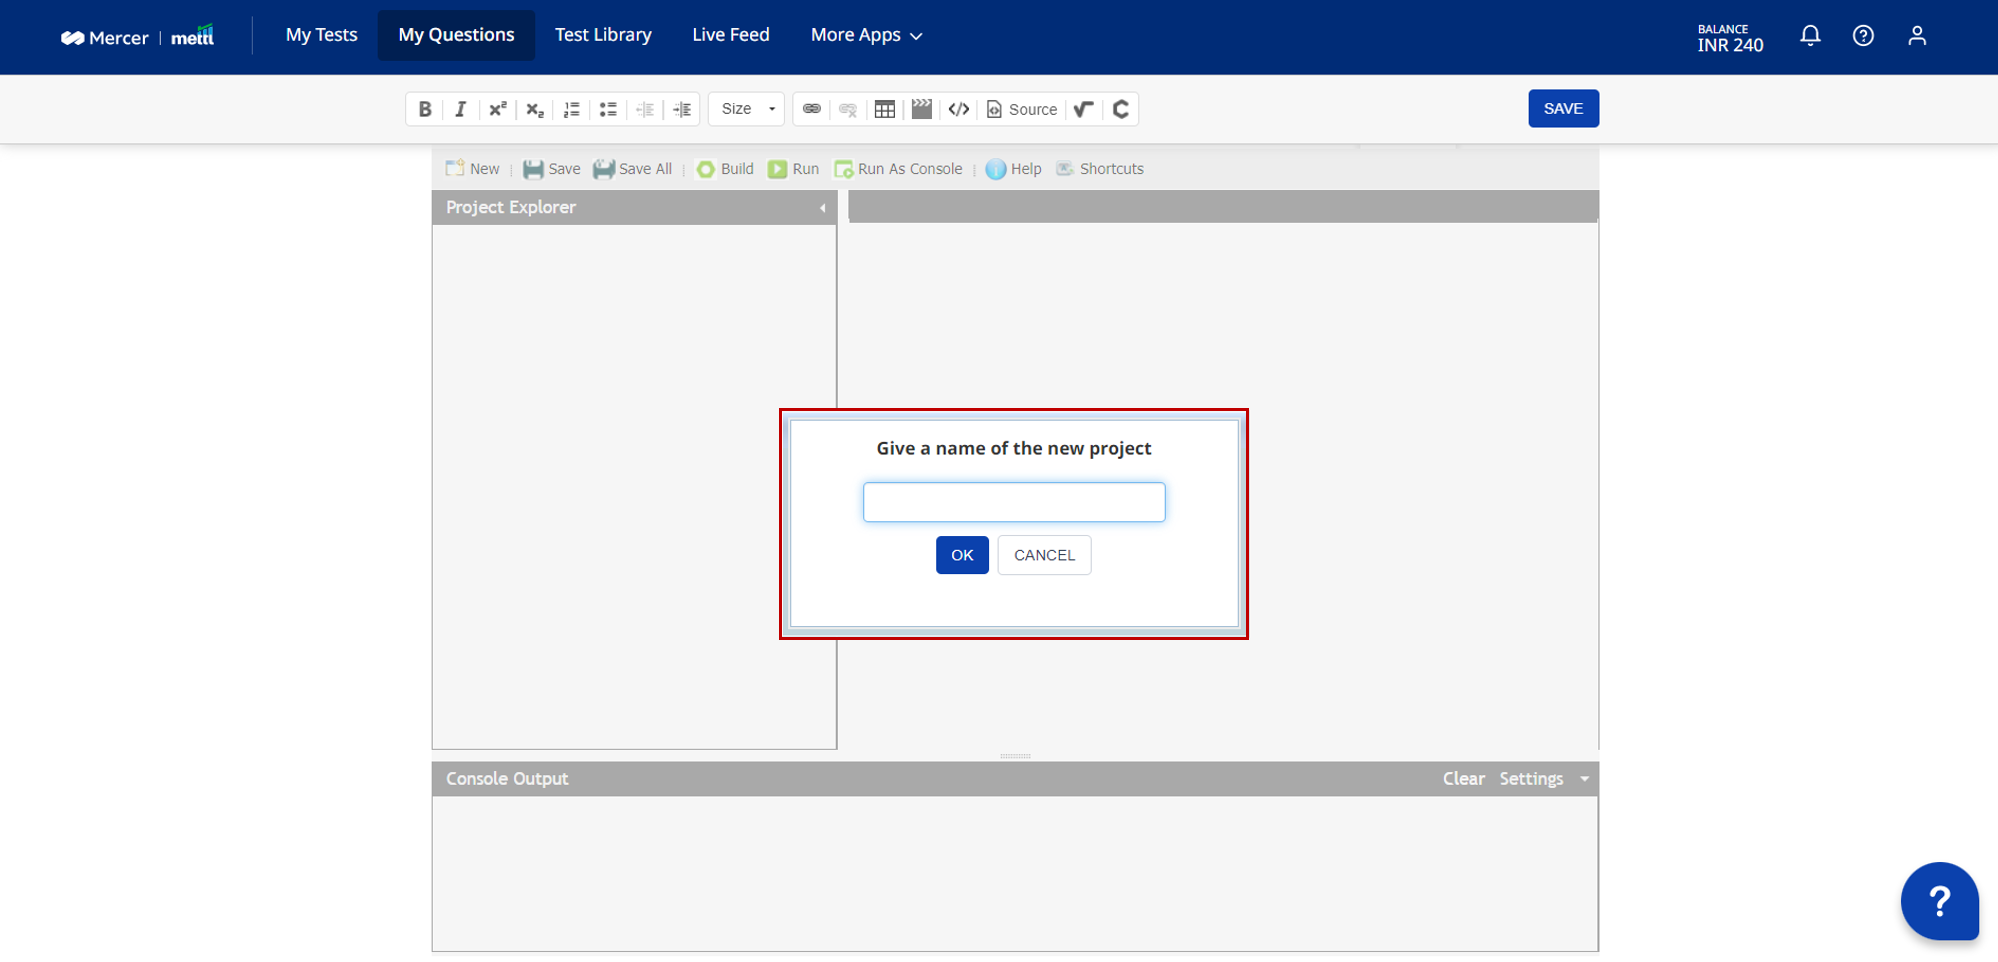Click the blue SAVE button
The width and height of the screenshot is (1998, 962).
[x=1563, y=109]
